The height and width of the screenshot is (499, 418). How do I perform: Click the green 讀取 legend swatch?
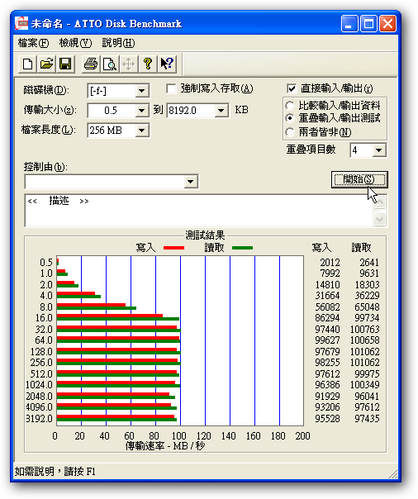point(242,248)
